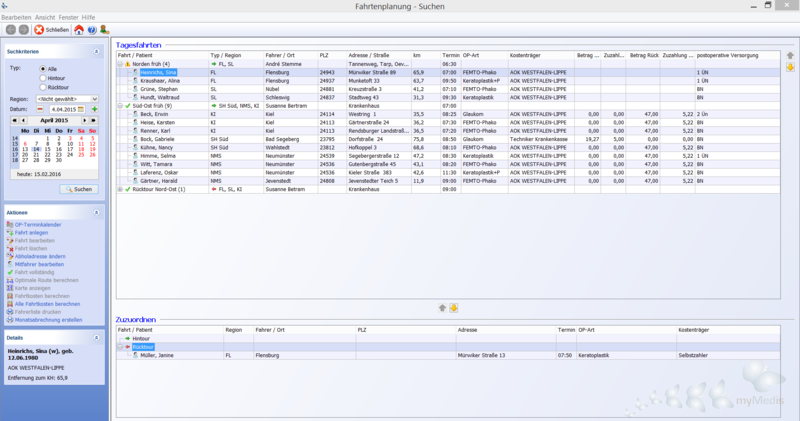Open the Hilfe menu

88,17
